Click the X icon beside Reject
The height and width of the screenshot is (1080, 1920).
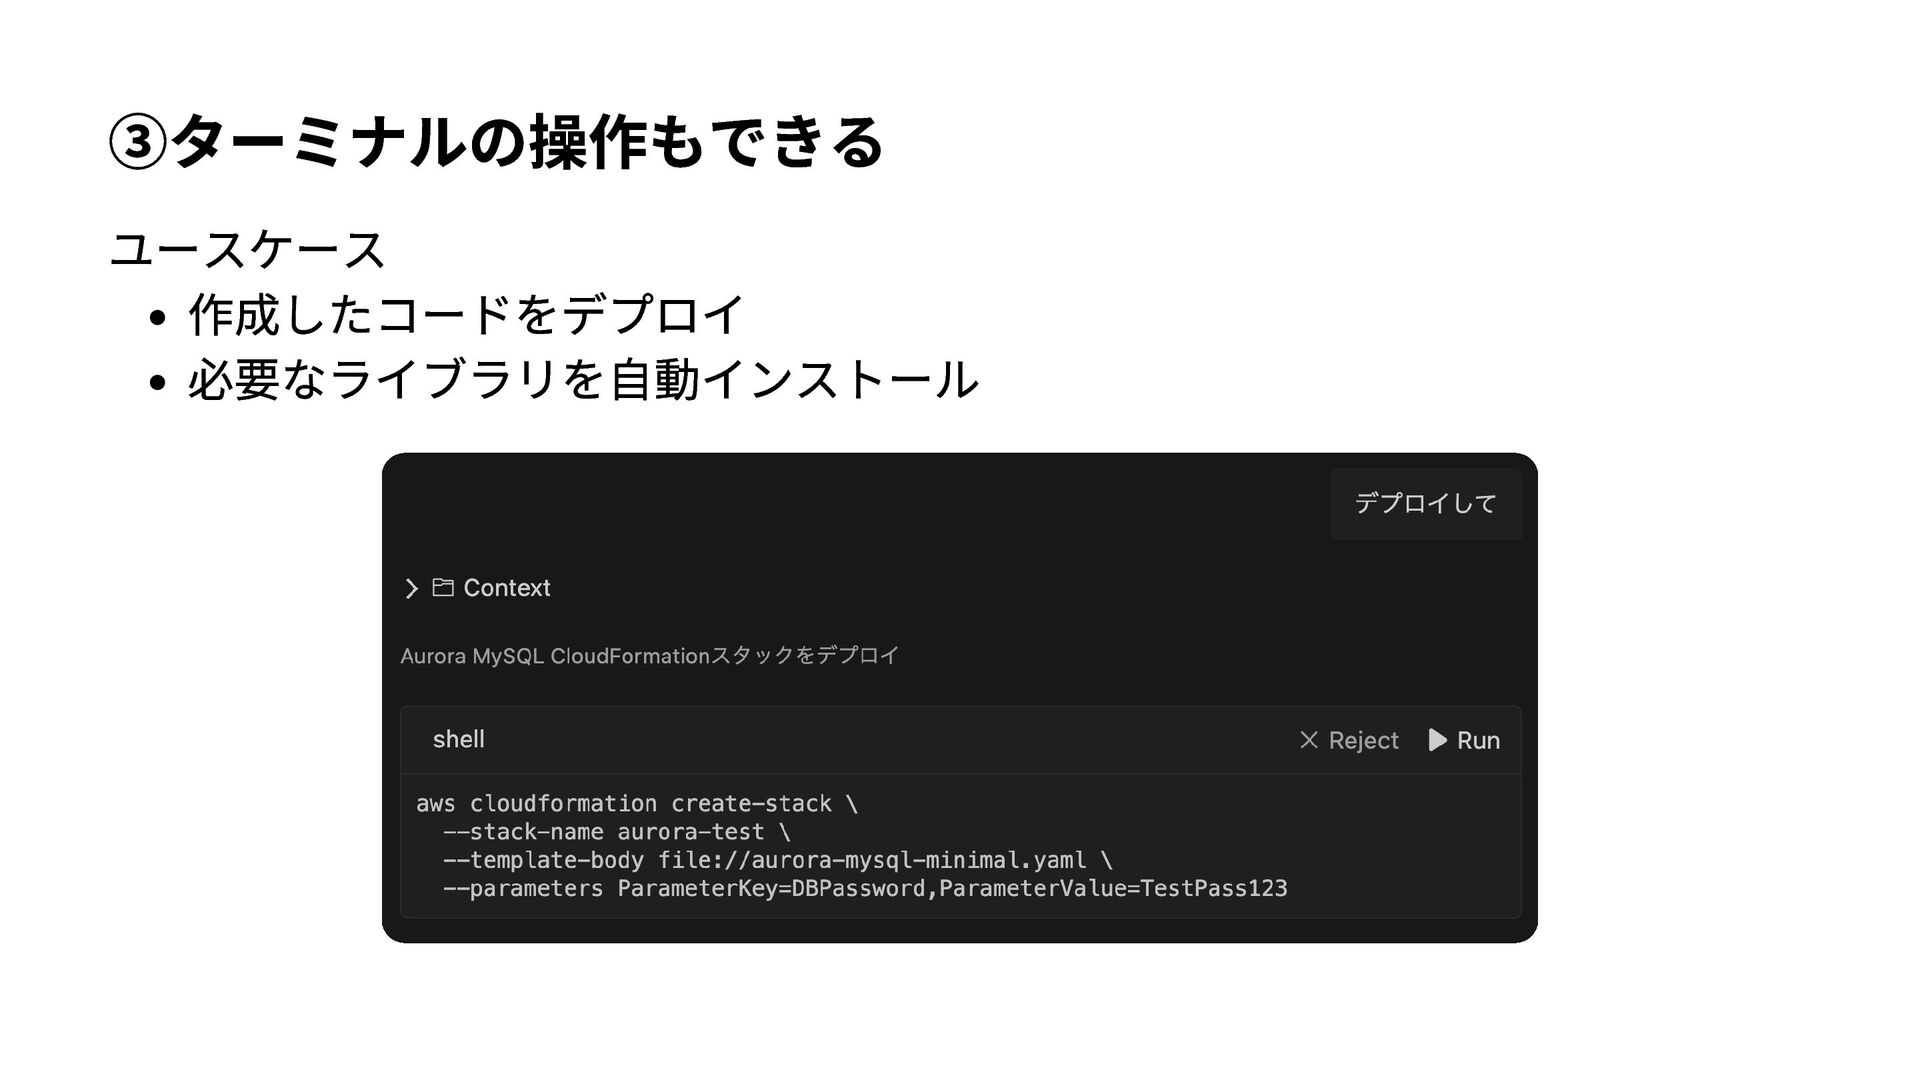[x=1308, y=740]
